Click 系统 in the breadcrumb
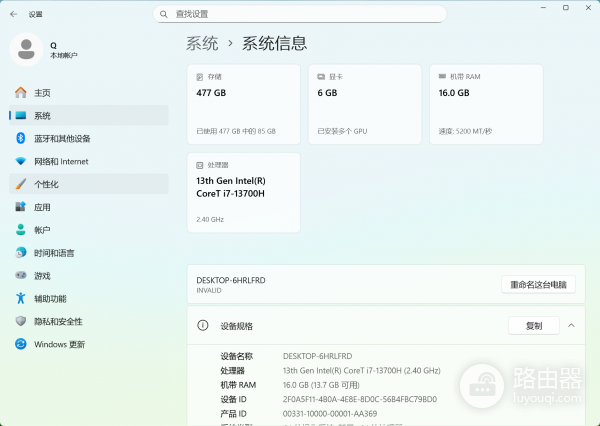600x426 pixels. click(202, 43)
